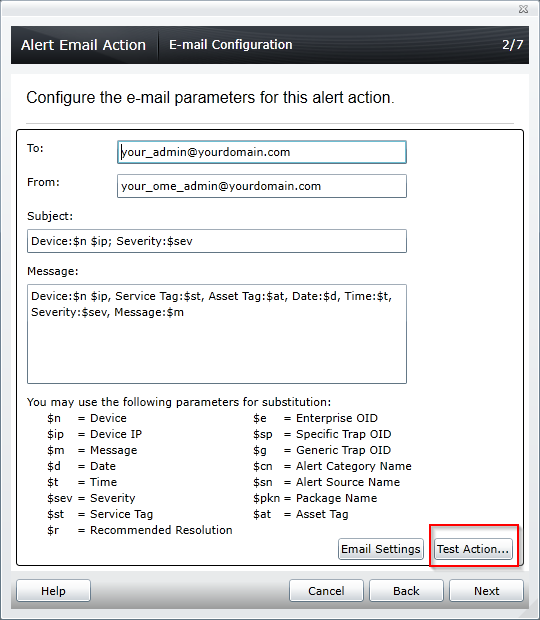
Task: Click the $r Recommended Resolution parameter text
Action: [140, 530]
